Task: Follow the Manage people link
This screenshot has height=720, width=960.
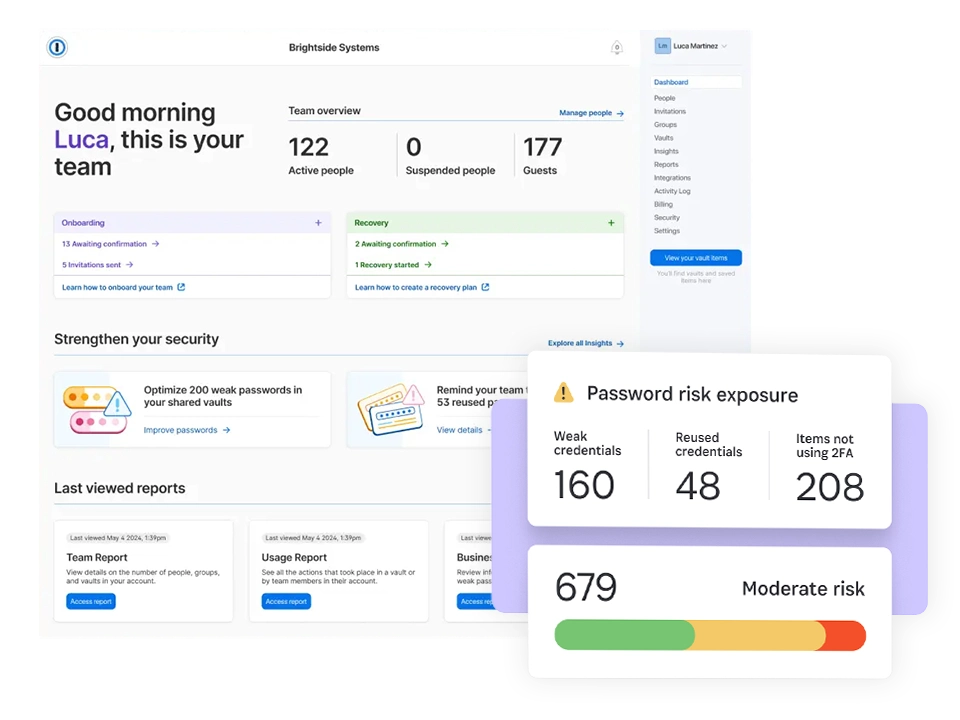Action: (591, 113)
